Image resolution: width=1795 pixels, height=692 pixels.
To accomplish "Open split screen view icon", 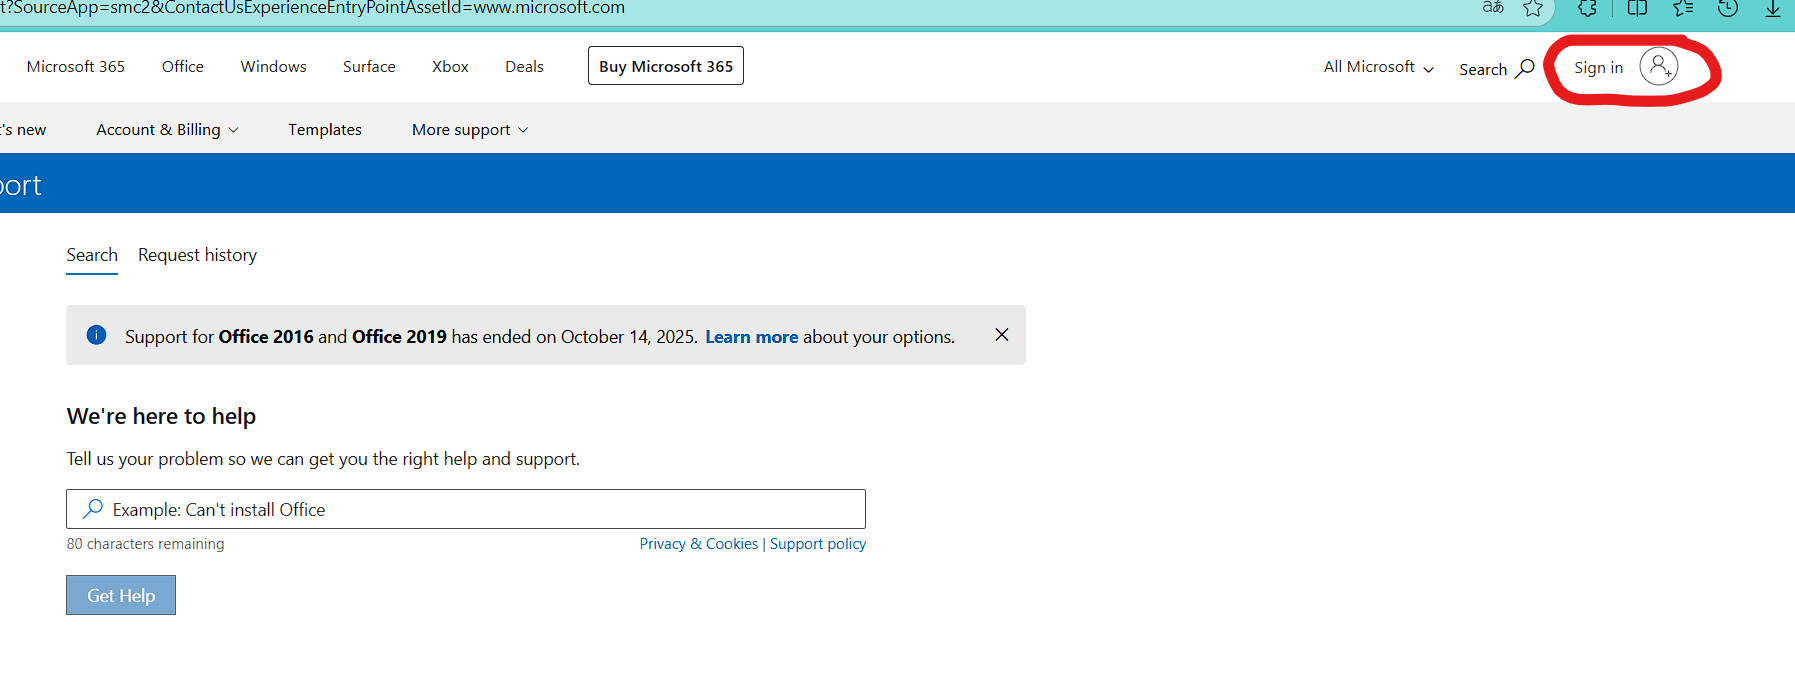I will coord(1637,8).
